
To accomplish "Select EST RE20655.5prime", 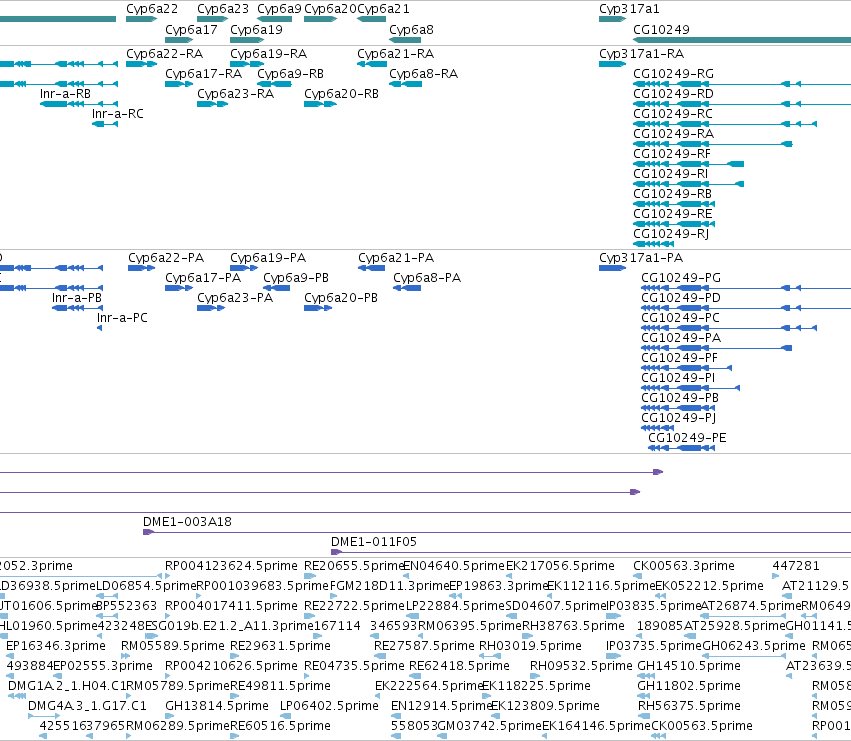I will click(310, 576).
